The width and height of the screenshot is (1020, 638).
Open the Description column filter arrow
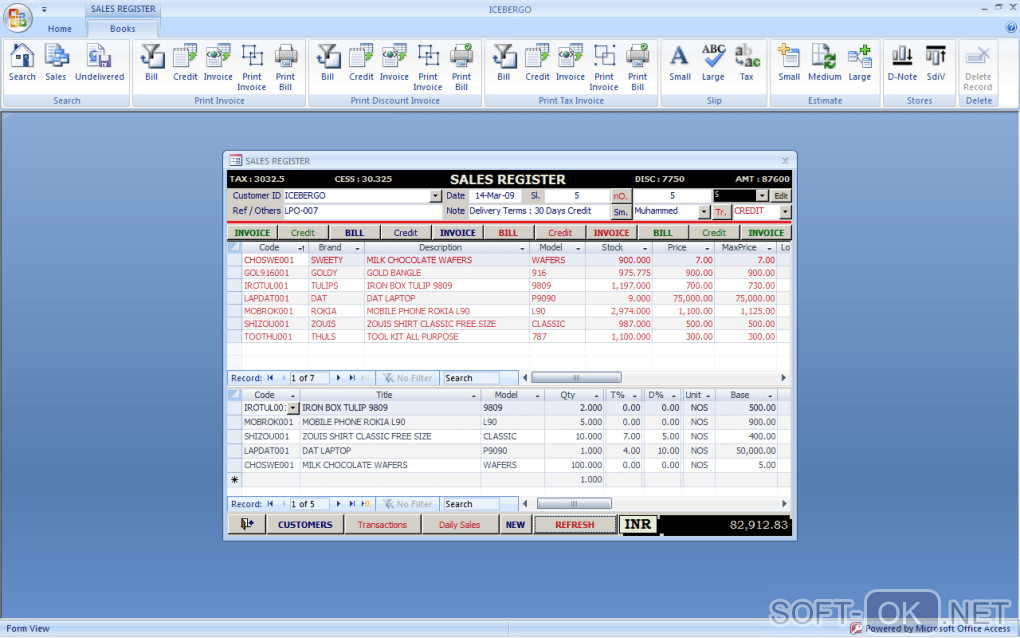[x=522, y=248]
